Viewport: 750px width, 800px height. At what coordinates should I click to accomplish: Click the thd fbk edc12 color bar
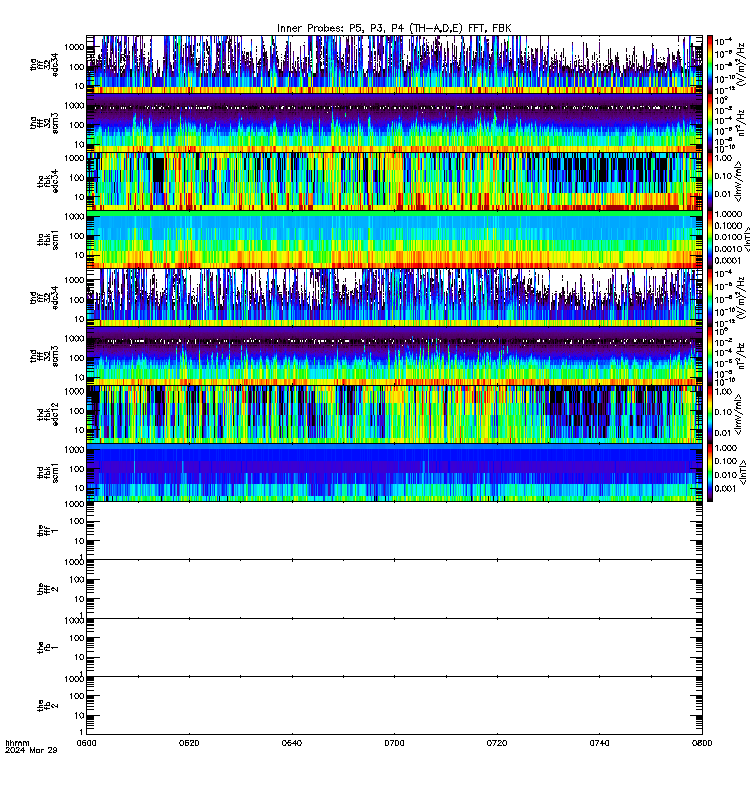[x=710, y=414]
